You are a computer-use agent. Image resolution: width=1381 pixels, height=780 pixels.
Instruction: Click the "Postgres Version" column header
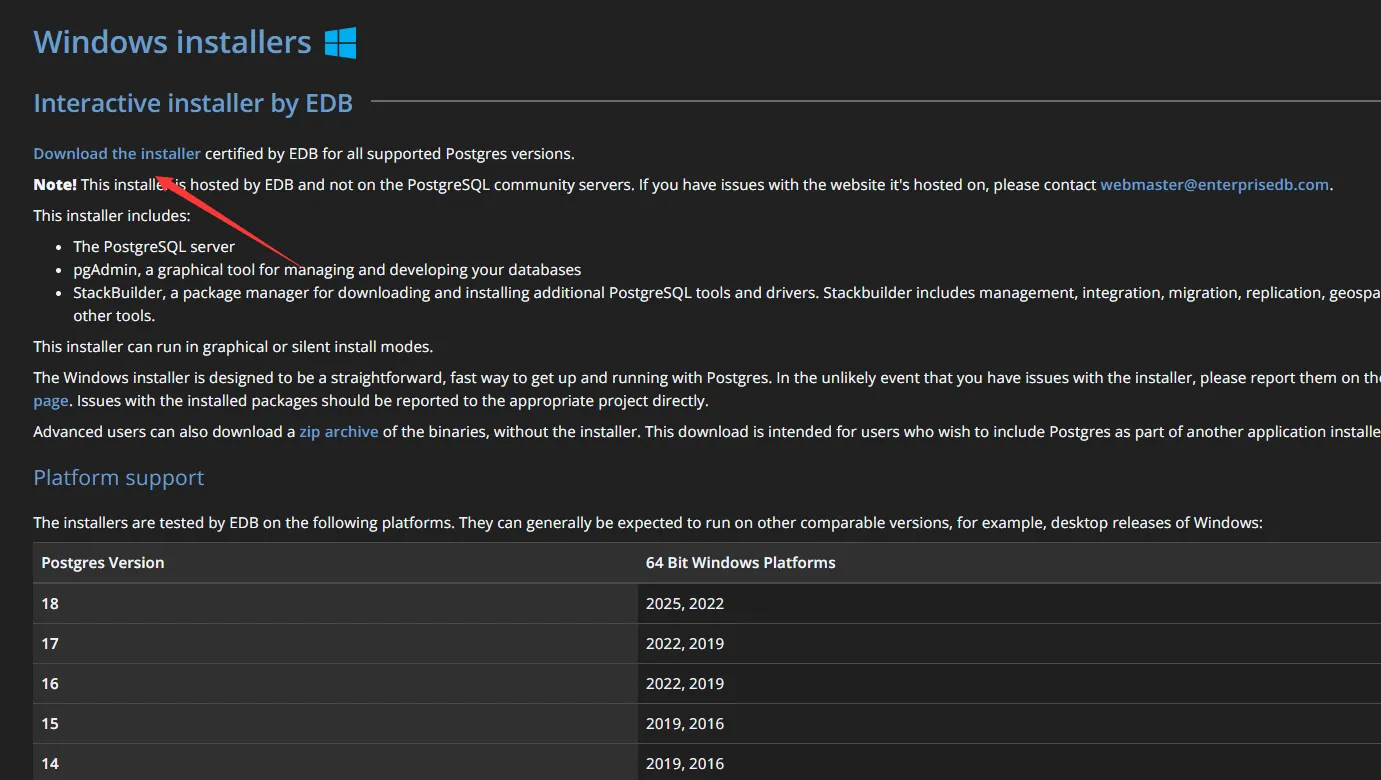click(x=103, y=563)
